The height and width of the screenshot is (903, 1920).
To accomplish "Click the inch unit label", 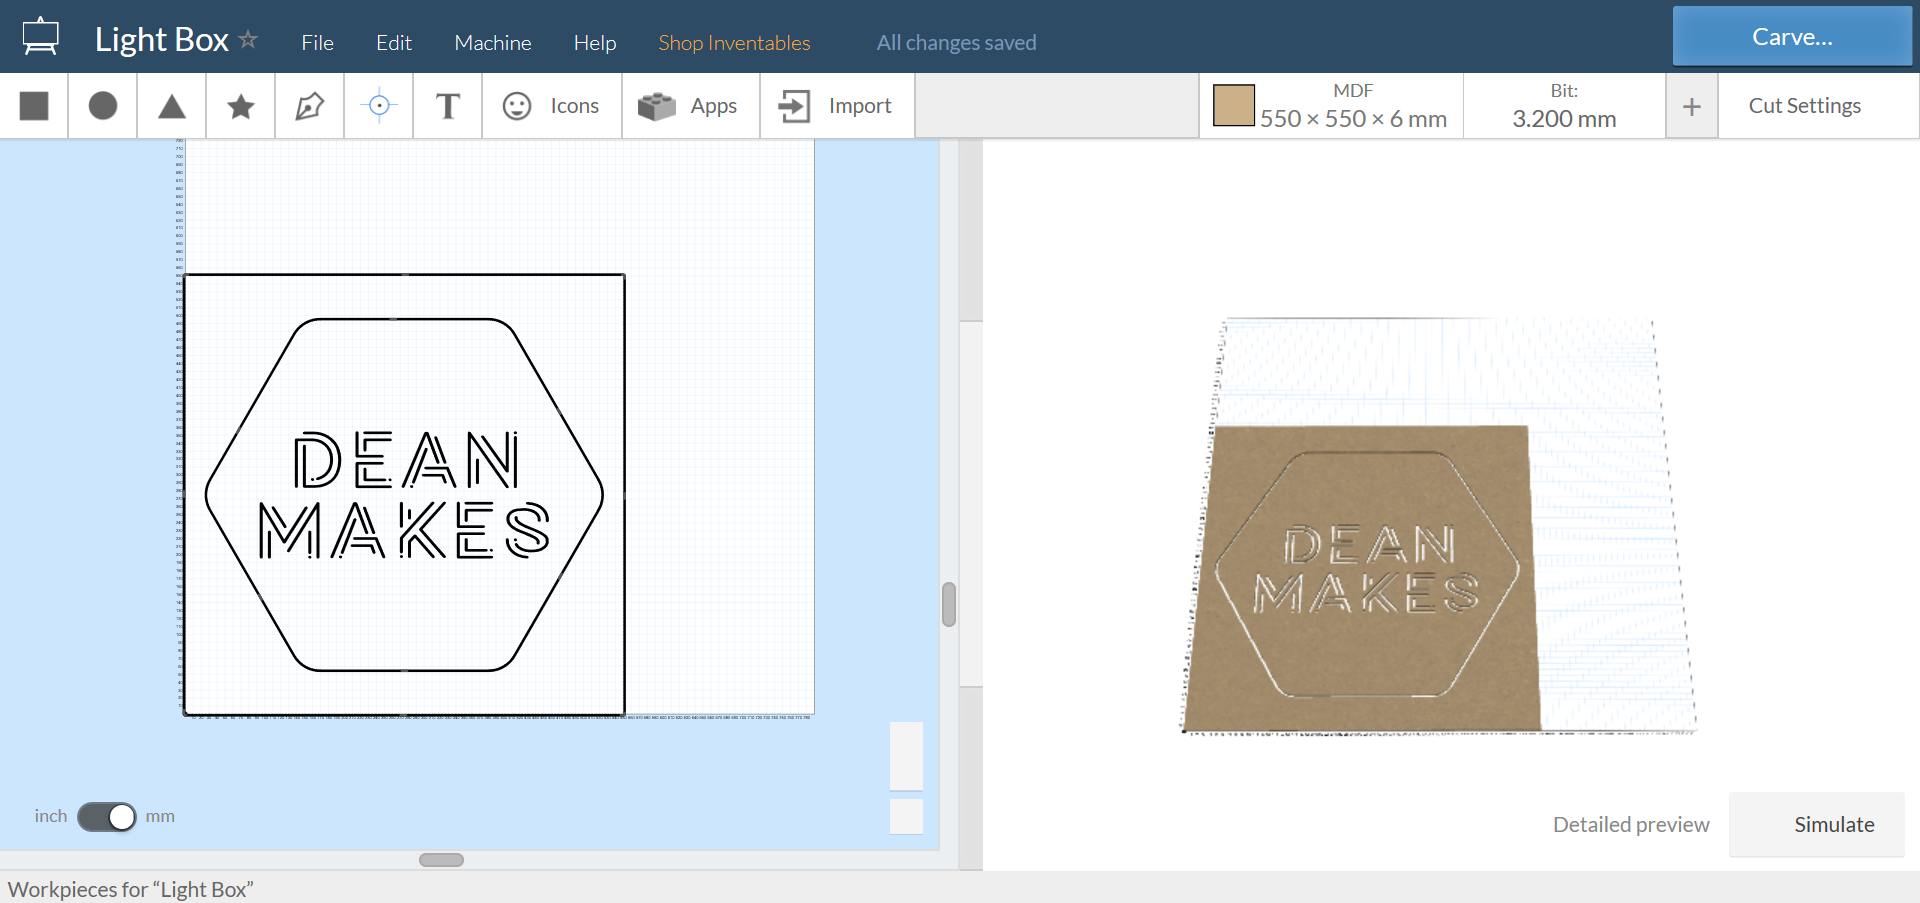I will pyautogui.click(x=51, y=816).
